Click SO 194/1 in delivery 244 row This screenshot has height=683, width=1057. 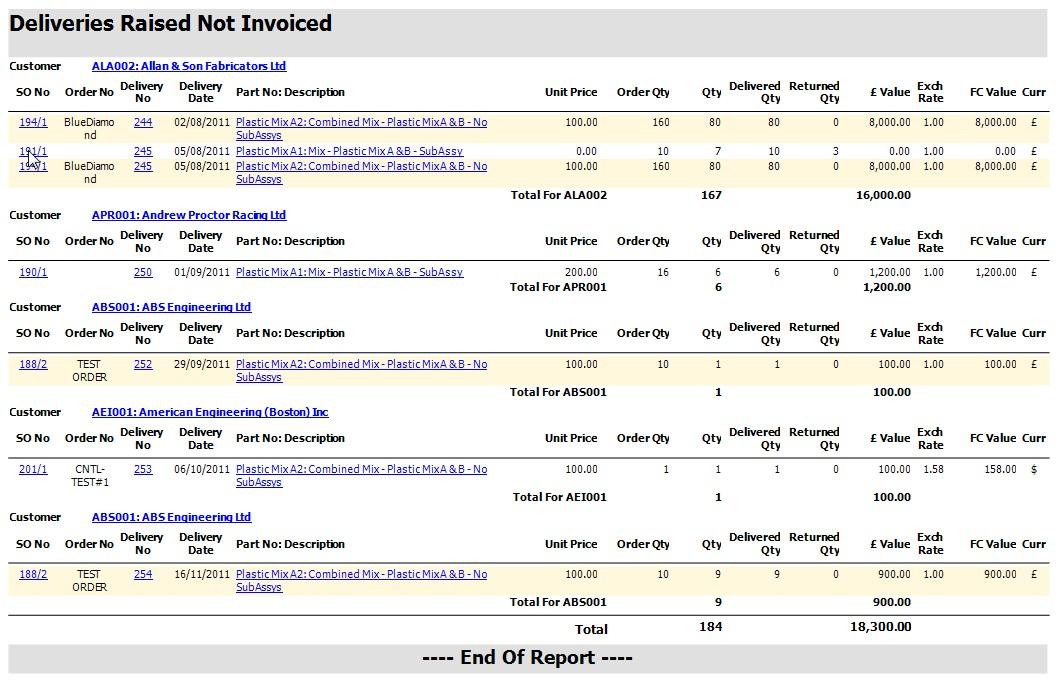point(33,122)
